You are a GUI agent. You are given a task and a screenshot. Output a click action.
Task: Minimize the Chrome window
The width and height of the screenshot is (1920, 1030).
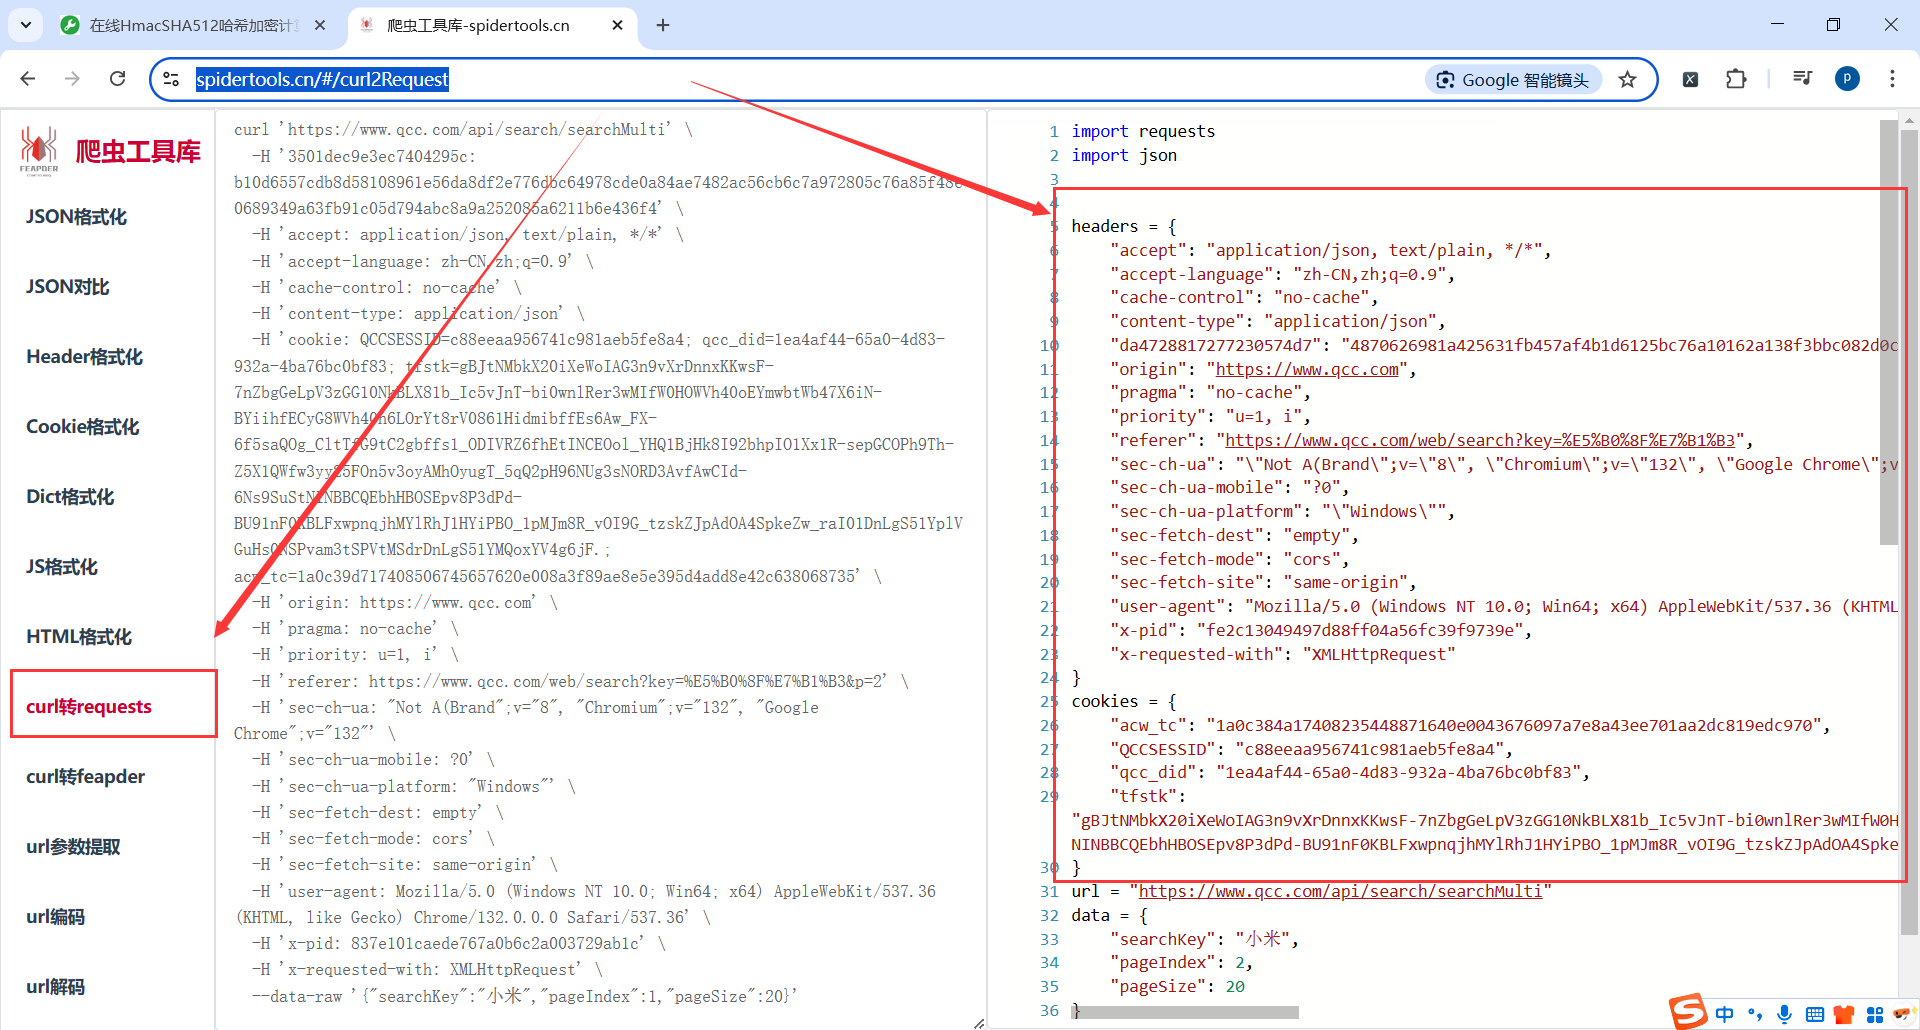pyautogui.click(x=1777, y=25)
